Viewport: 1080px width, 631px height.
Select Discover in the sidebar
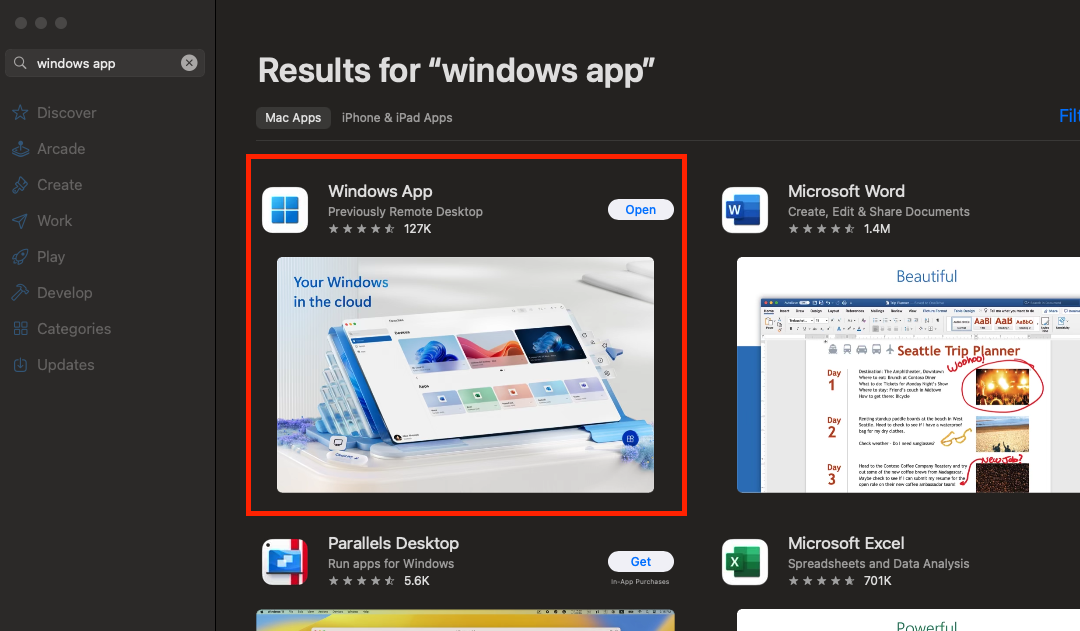66,112
